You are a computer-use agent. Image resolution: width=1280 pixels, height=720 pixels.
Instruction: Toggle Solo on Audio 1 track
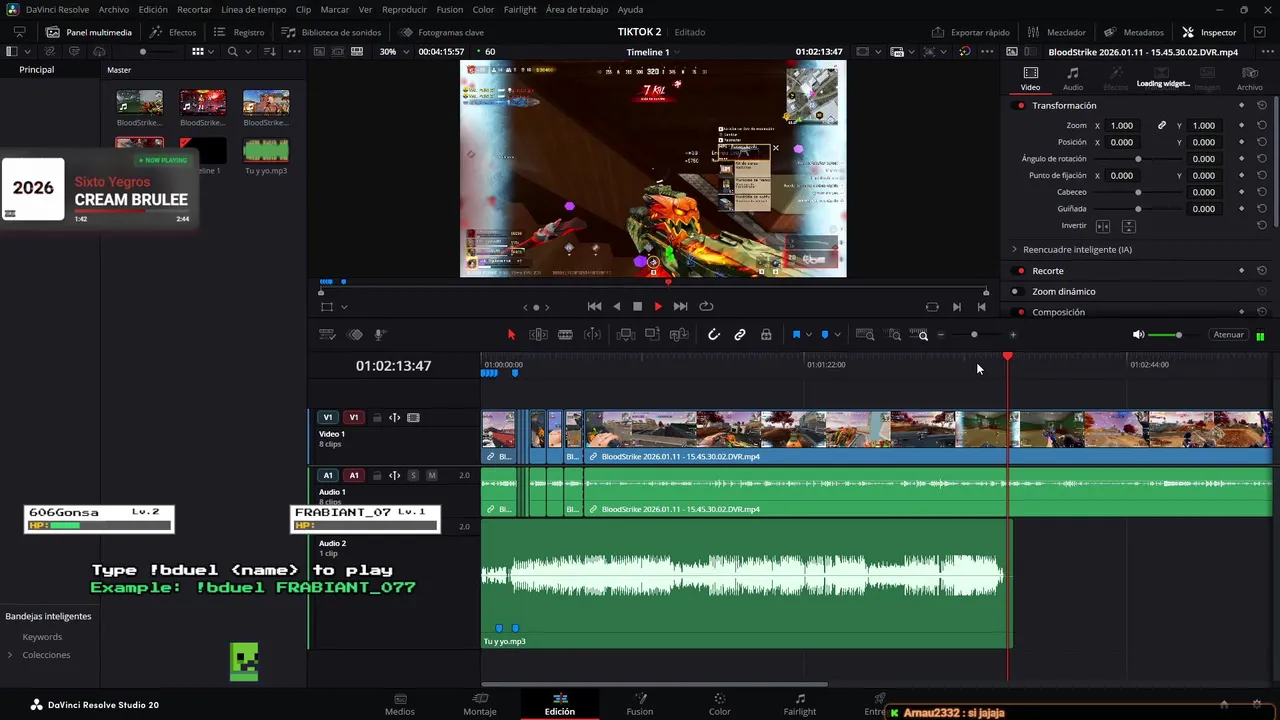(x=413, y=476)
